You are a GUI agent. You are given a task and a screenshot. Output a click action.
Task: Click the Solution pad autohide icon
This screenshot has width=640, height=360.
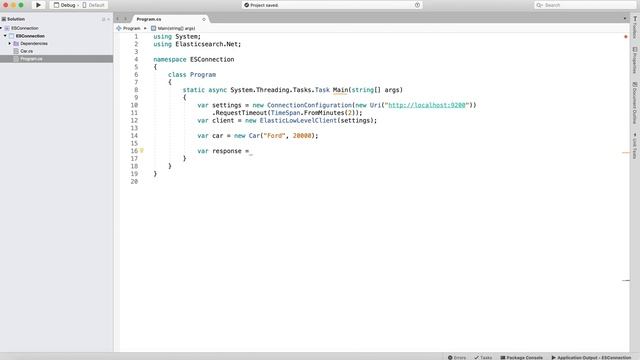[104, 19]
